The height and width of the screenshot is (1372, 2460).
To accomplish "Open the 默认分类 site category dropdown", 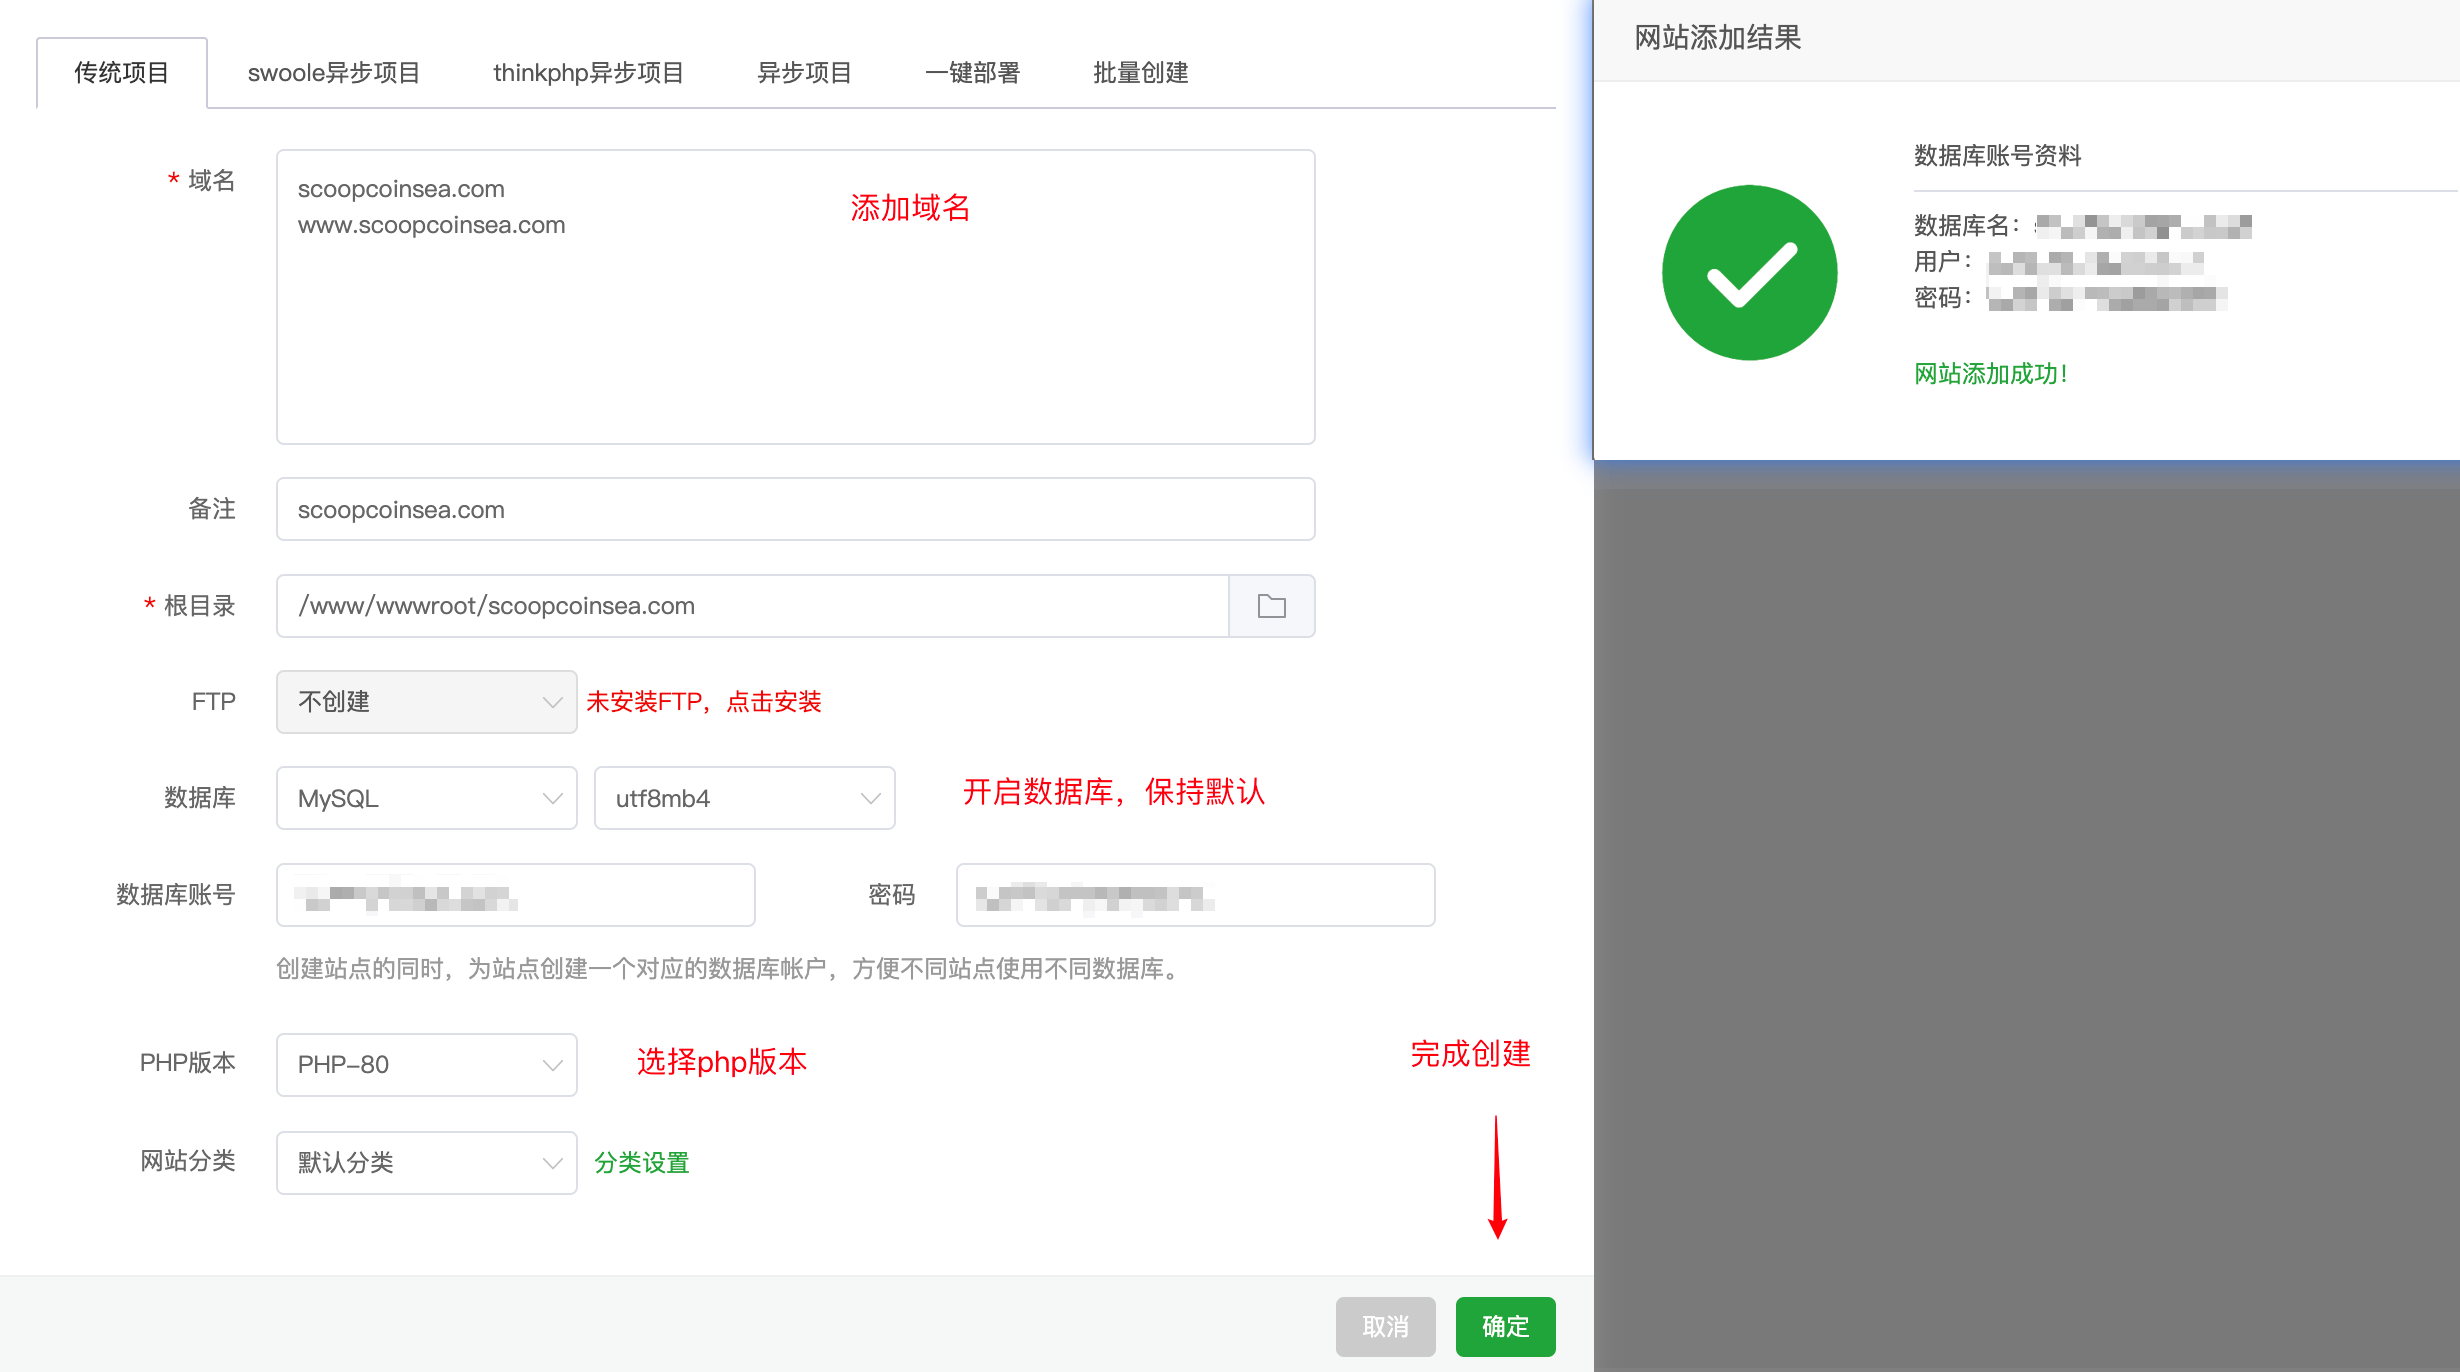I will pos(427,1163).
